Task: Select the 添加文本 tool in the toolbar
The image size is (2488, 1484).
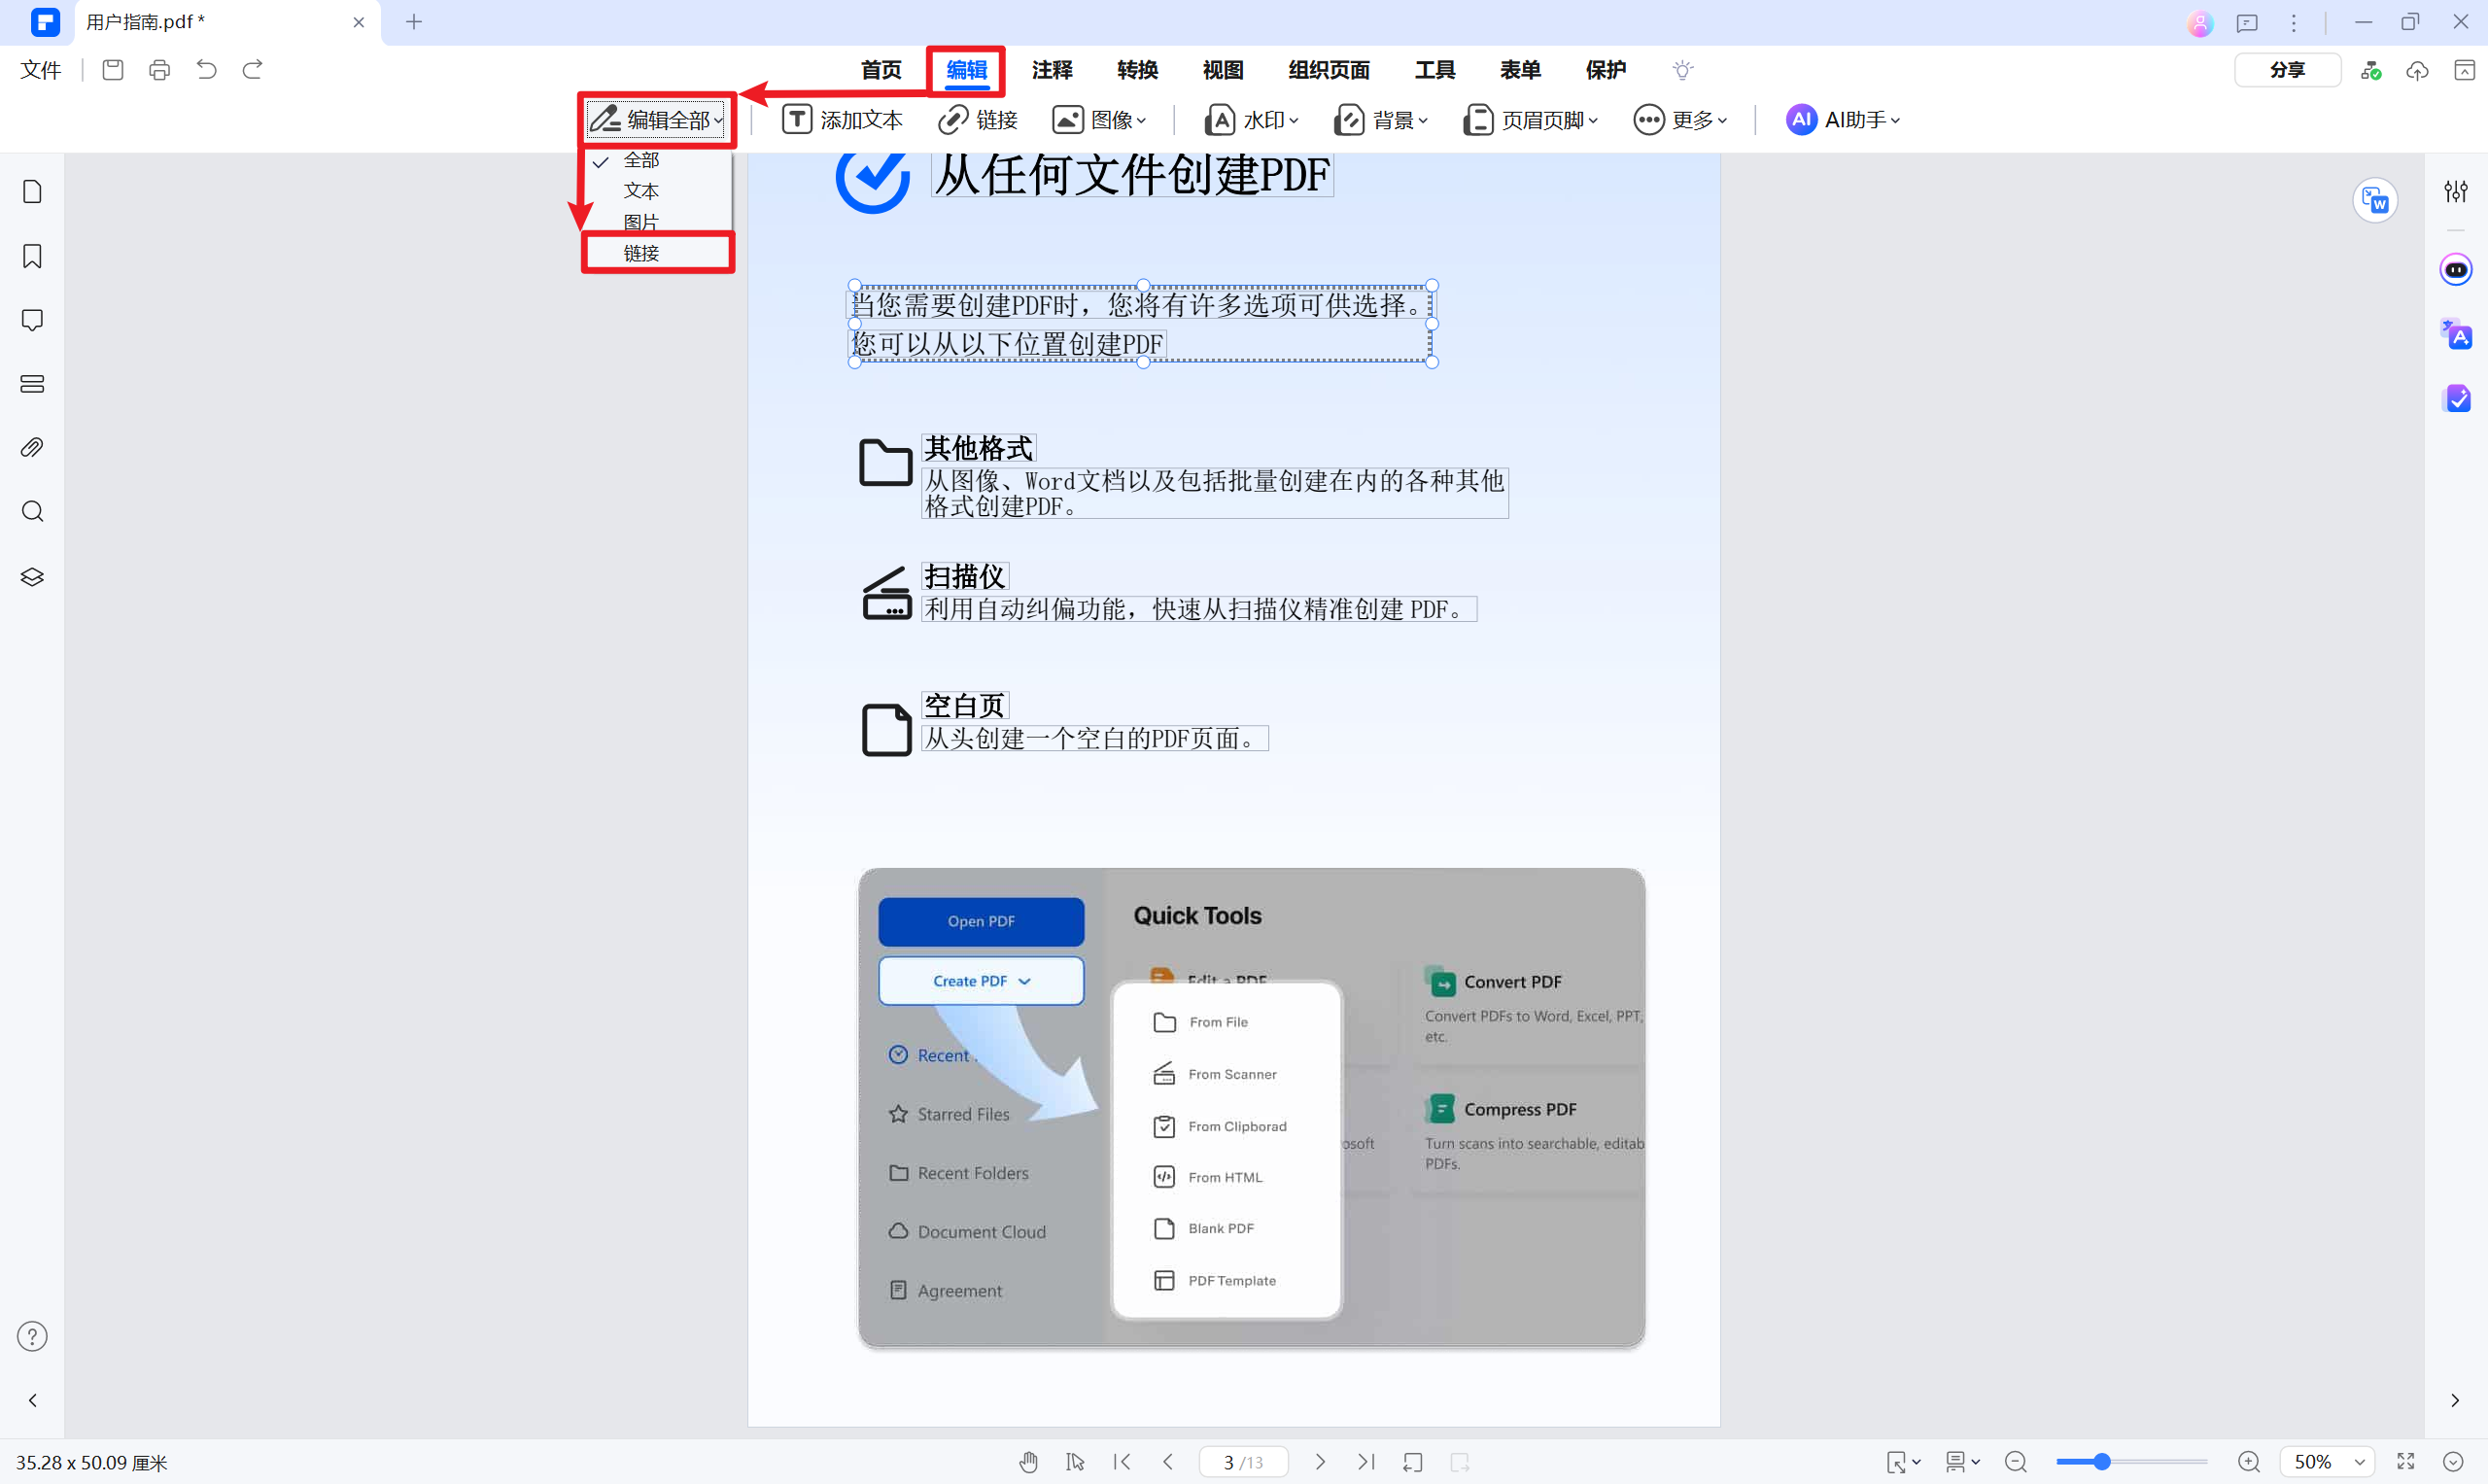Action: pos(843,119)
